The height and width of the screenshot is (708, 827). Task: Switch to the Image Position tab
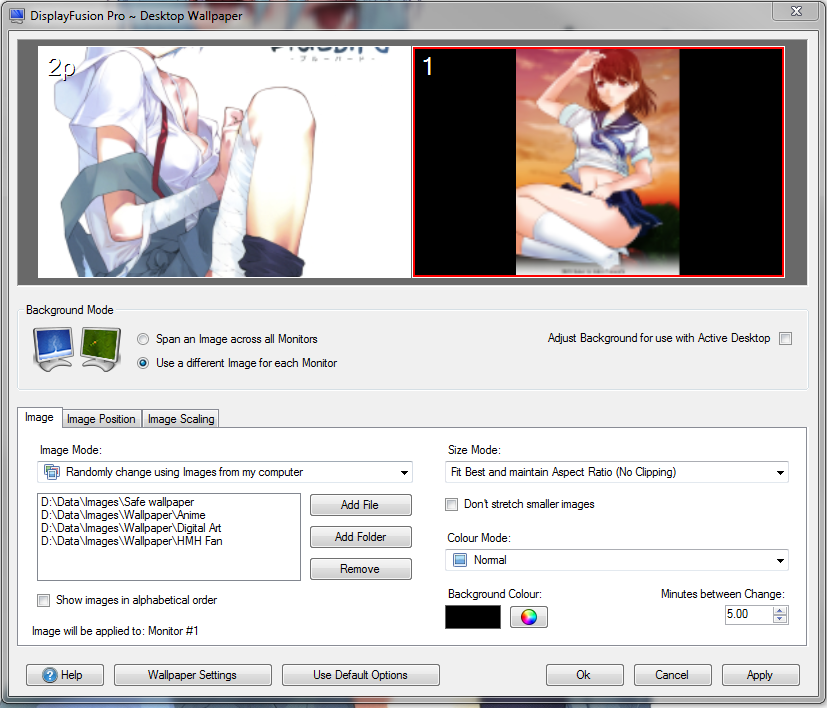point(101,419)
